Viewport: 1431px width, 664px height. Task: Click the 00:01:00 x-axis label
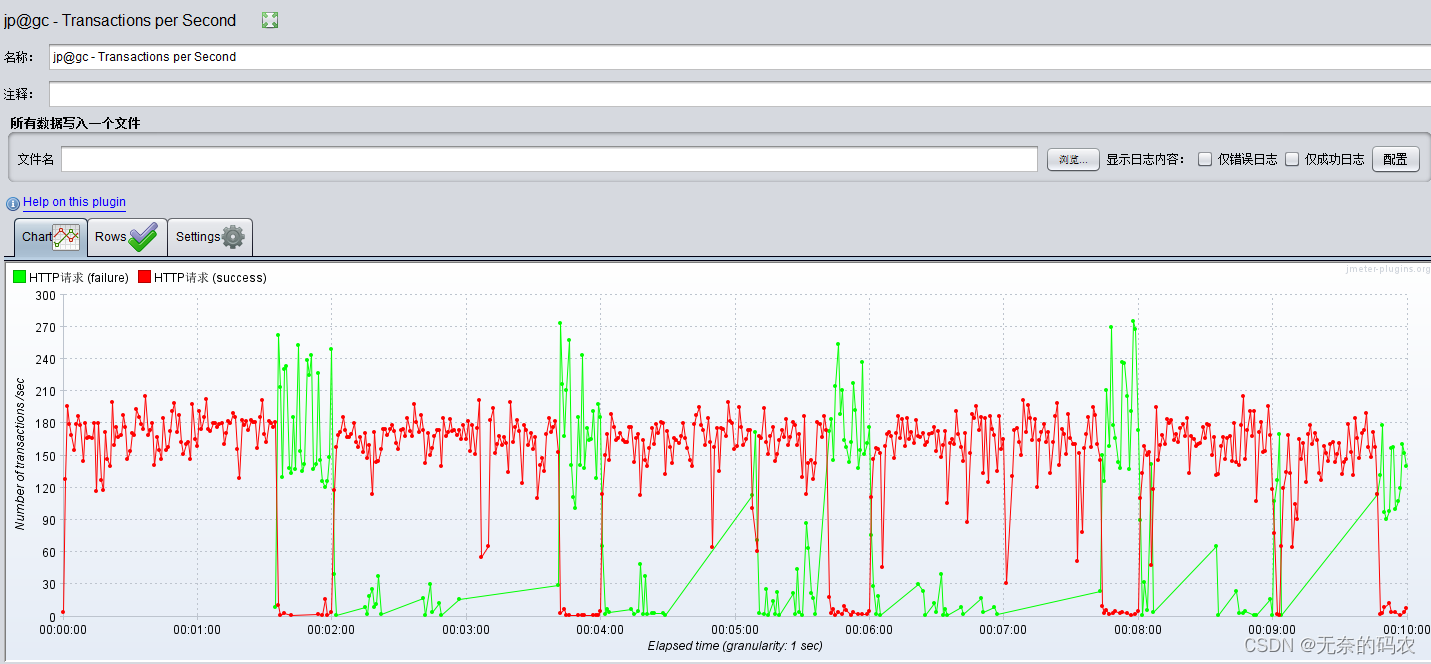coord(197,630)
